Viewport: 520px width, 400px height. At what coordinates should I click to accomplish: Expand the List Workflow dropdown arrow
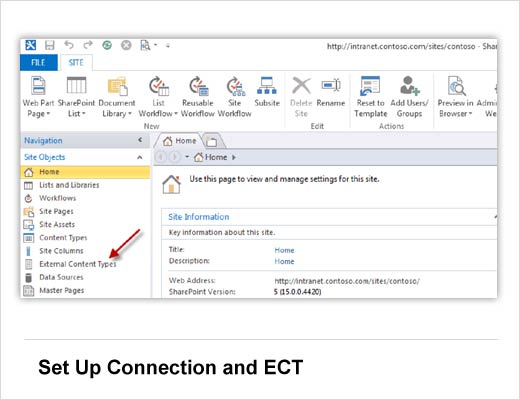(176, 114)
